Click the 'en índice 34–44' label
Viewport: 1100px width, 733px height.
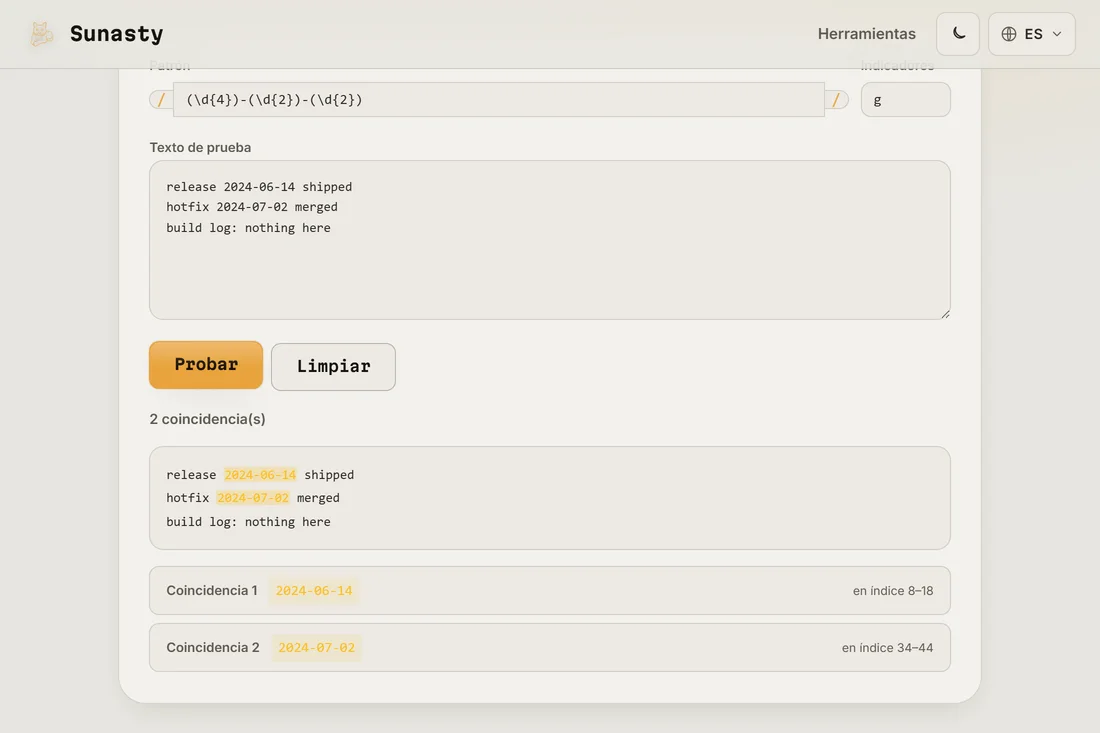pyautogui.click(x=887, y=647)
